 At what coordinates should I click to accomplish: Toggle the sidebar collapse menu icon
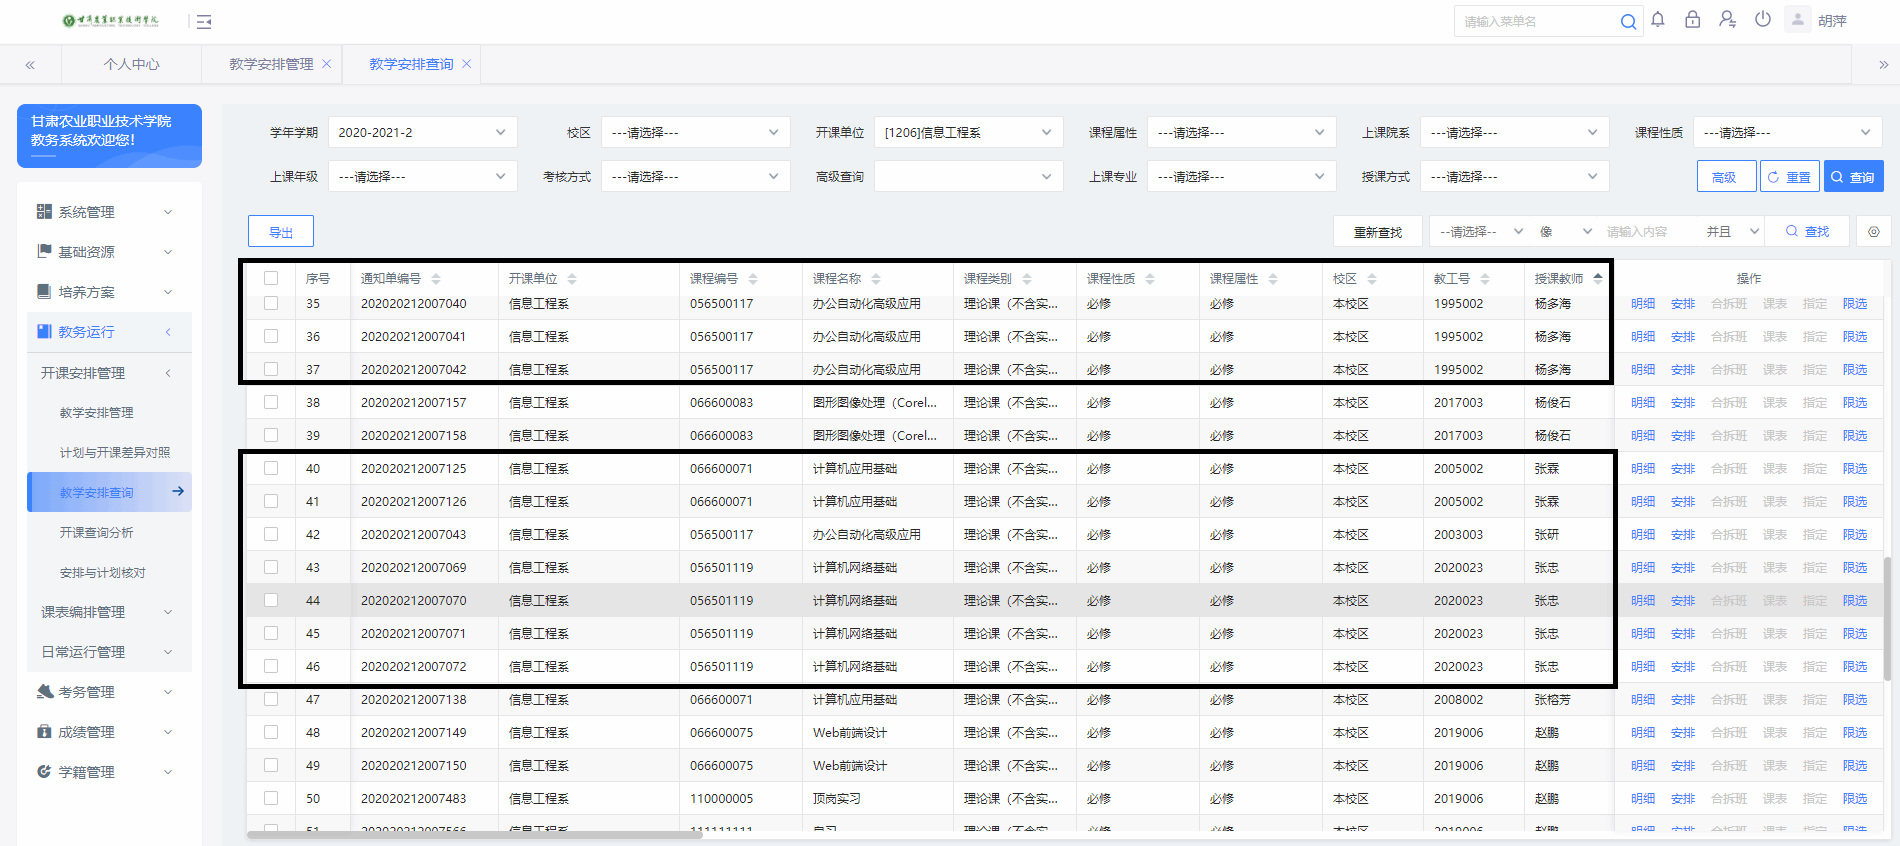204,21
